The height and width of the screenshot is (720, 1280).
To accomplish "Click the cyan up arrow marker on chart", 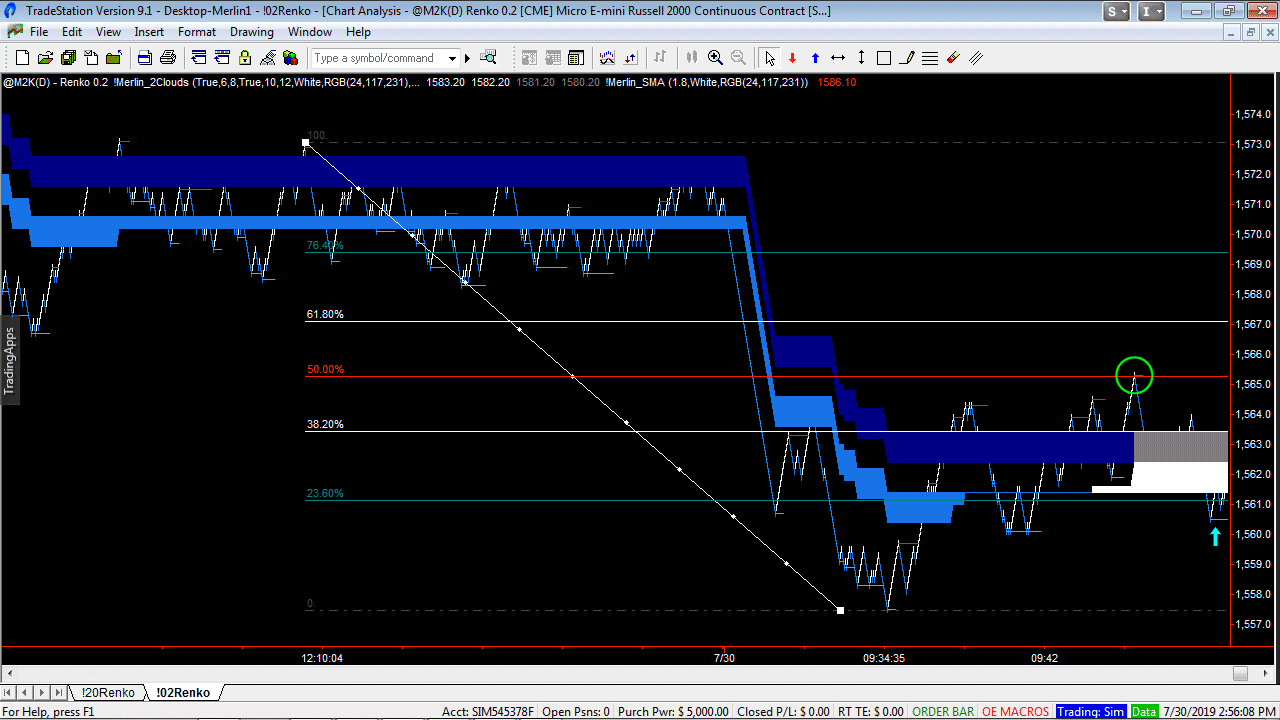I will (1215, 537).
